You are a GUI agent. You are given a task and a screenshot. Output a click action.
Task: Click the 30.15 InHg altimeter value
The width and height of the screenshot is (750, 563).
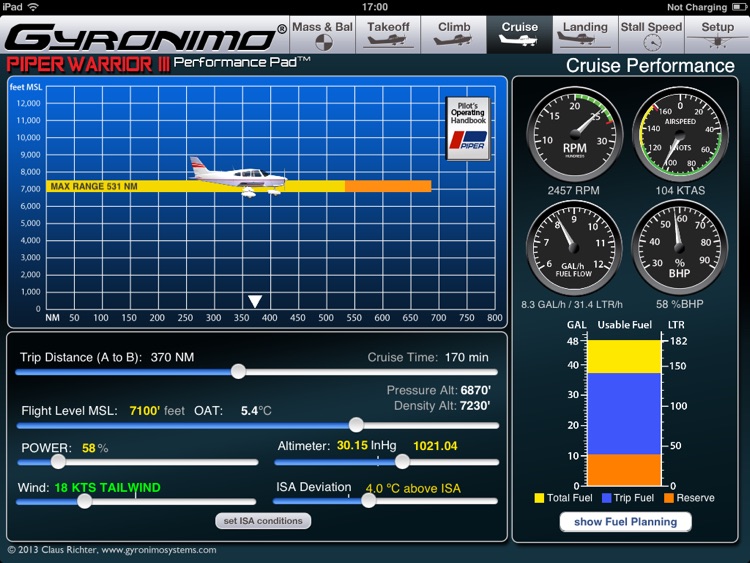tap(366, 446)
